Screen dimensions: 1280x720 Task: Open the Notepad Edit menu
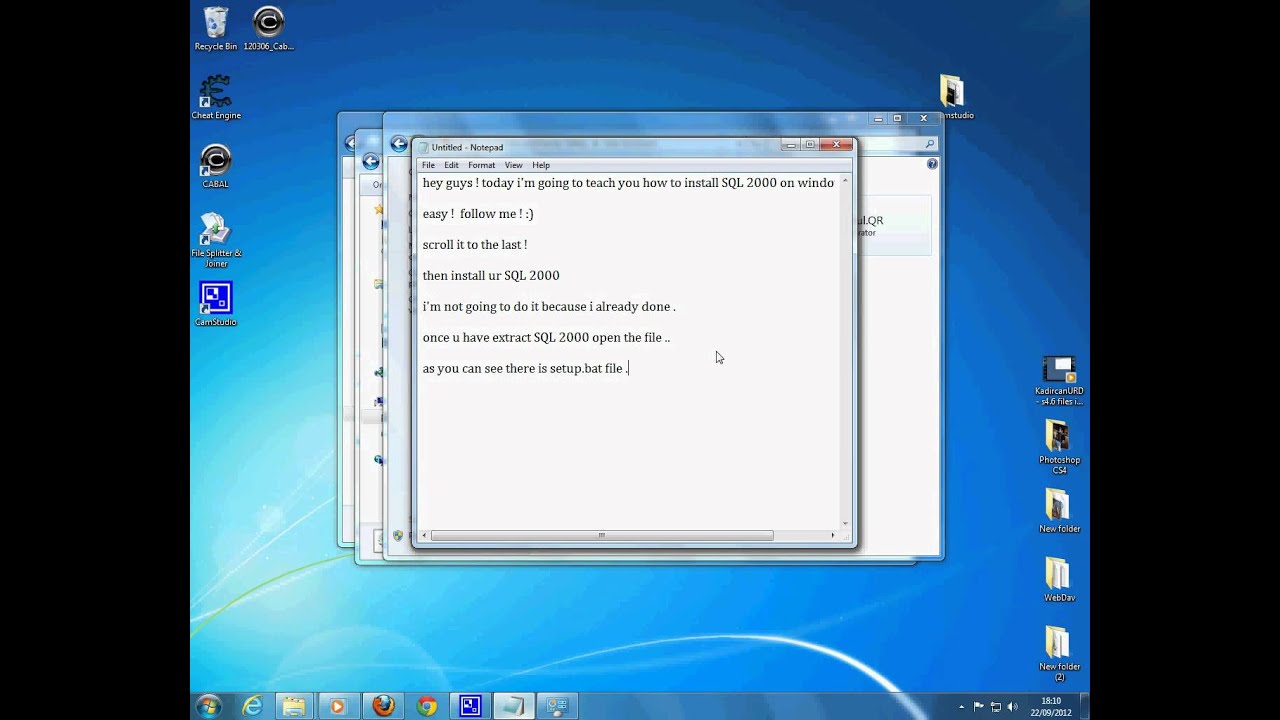[451, 165]
